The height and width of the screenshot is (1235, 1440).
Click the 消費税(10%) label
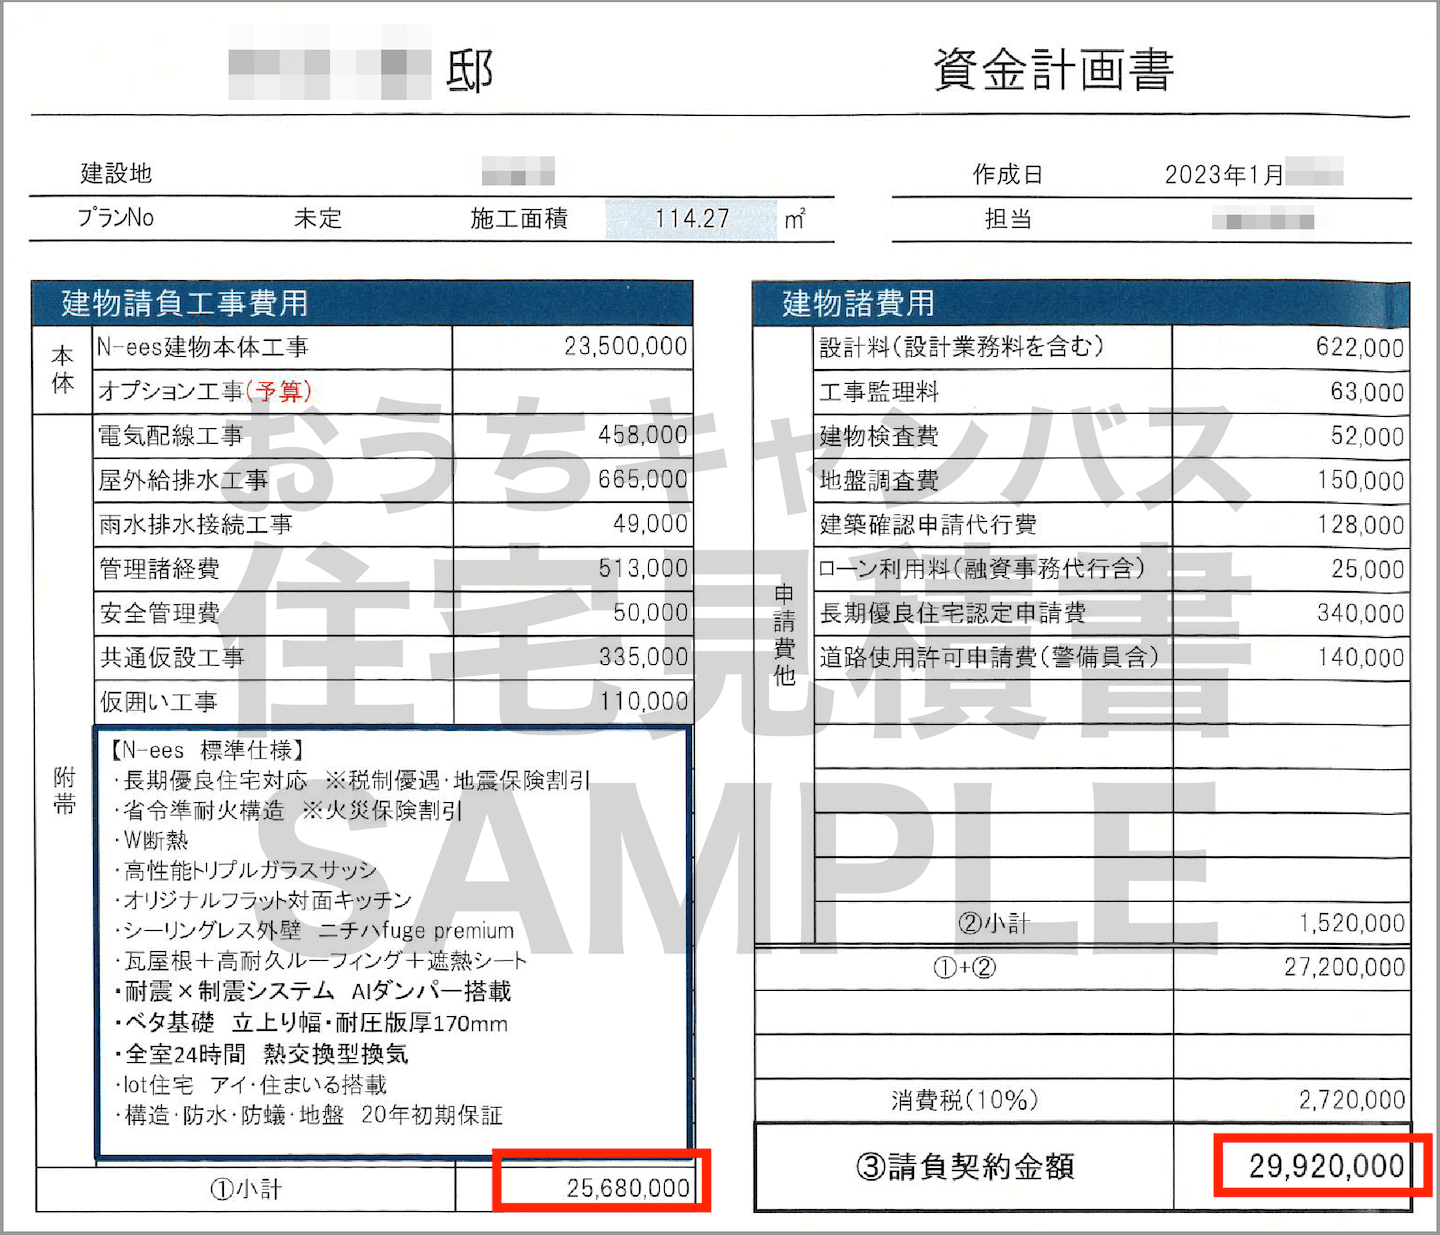click(x=965, y=1100)
